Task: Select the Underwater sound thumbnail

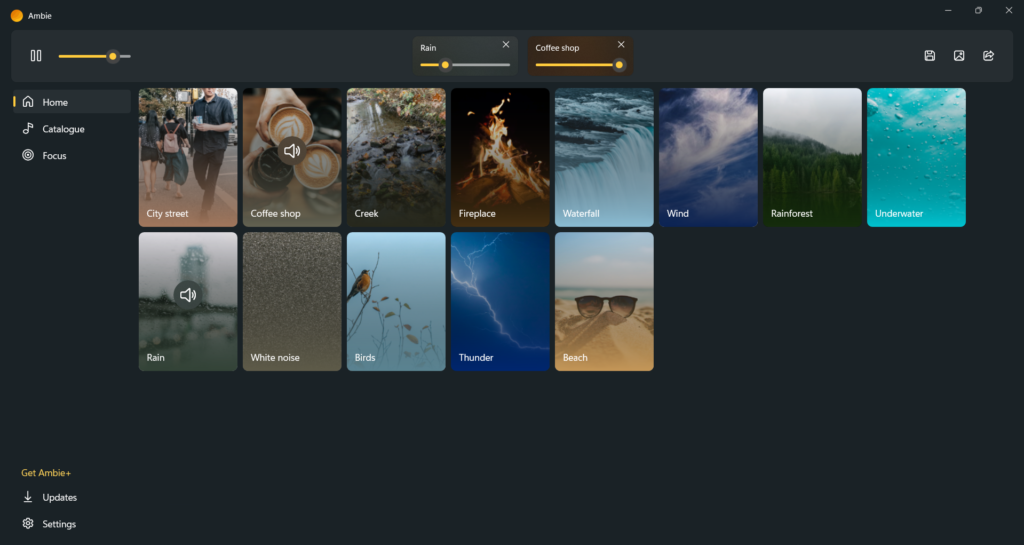Action: pos(916,157)
